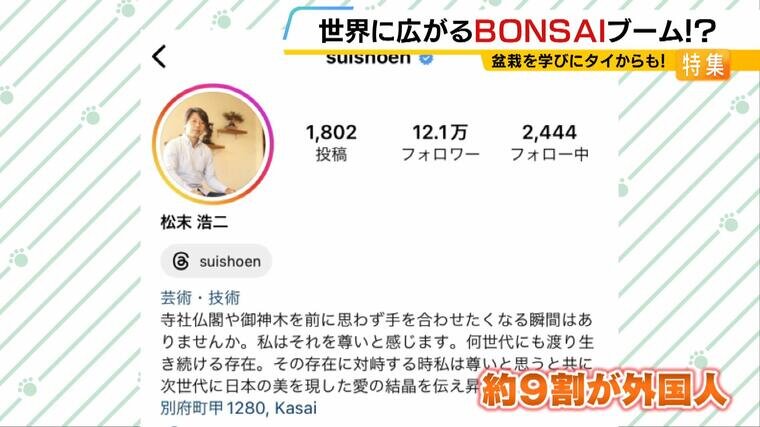Open the suishoen Threads badge
Viewport: 760px width, 427px height.
216,261
